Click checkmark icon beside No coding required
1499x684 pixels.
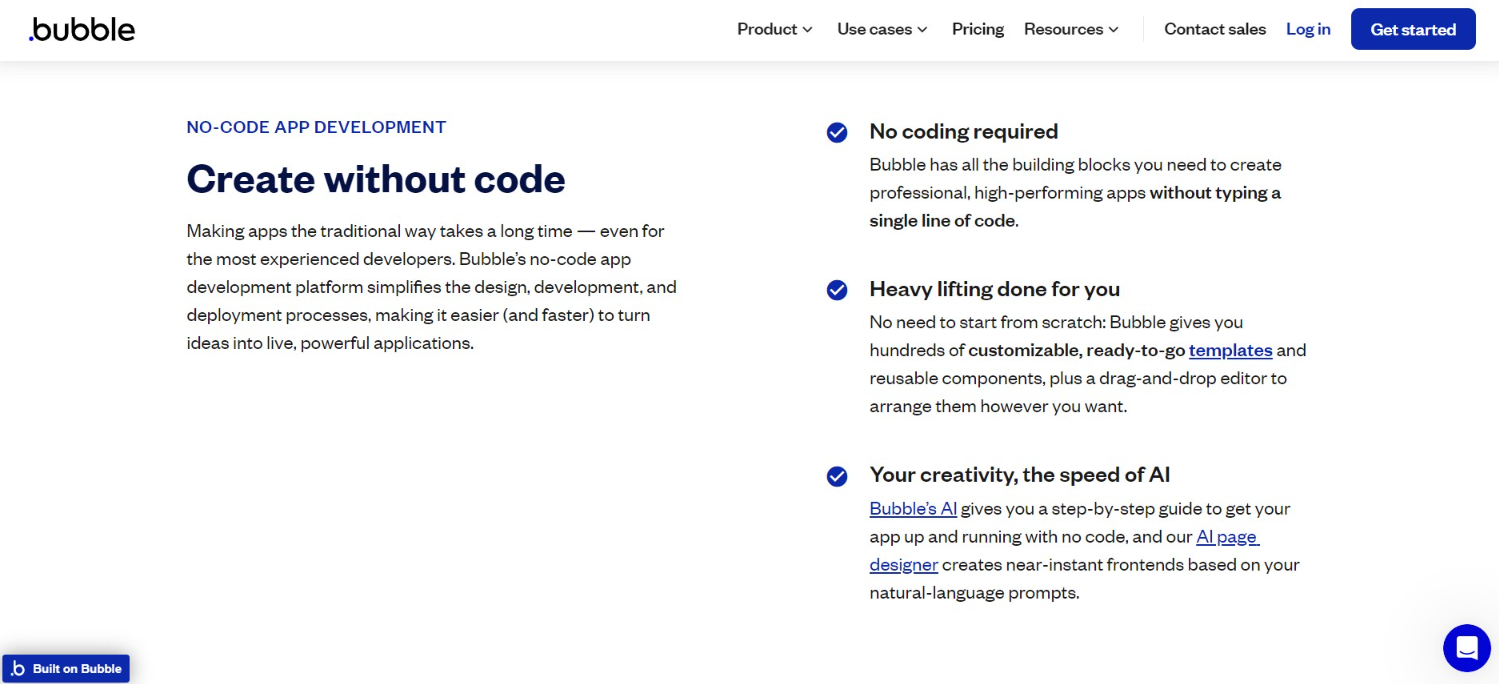tap(837, 133)
